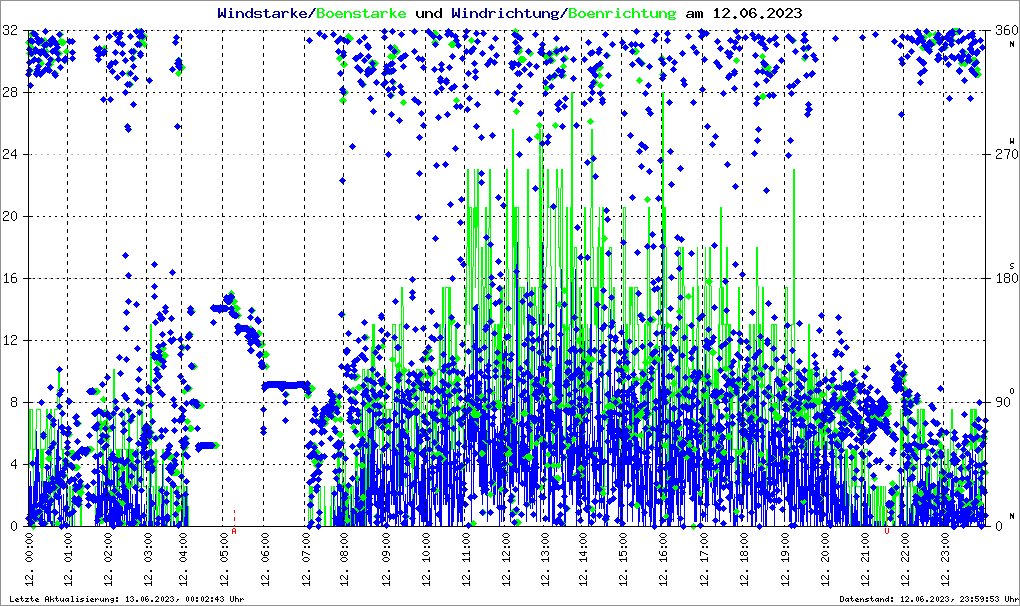The image size is (1020, 606).
Task: Click the '180' degree direction label
Action: (x=1006, y=278)
